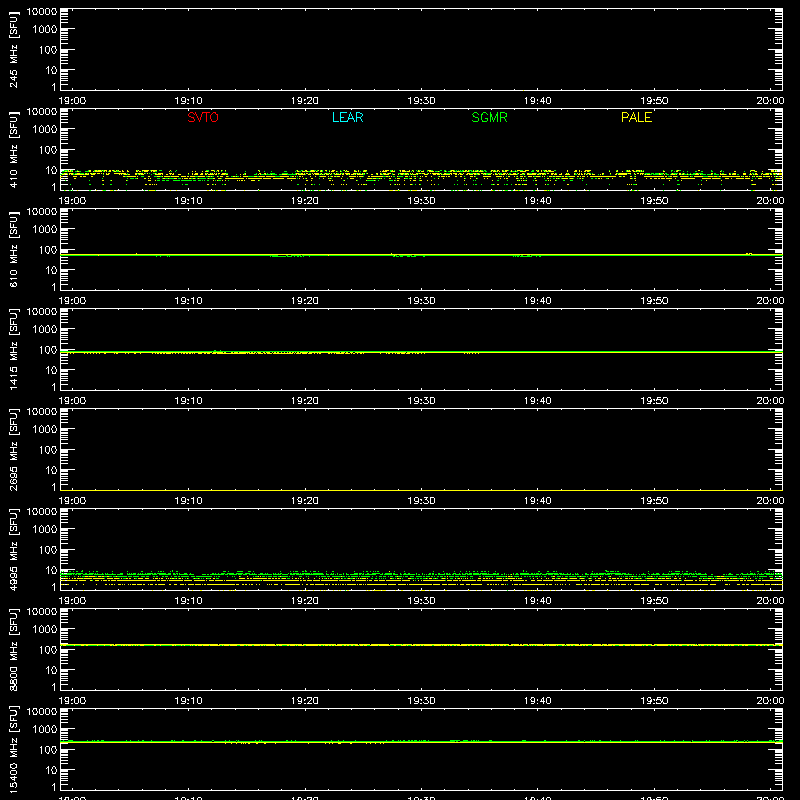Click 19:40 time label of 4995 MHz plot
The height and width of the screenshot is (800, 800).
click(x=537, y=601)
